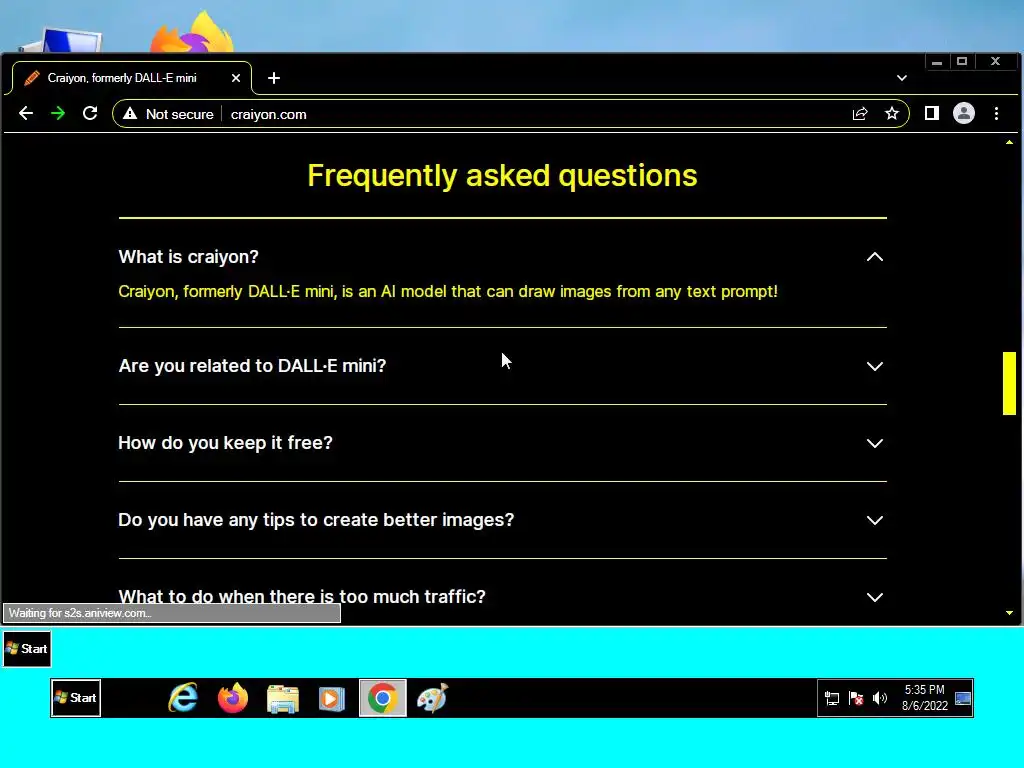This screenshot has height=768, width=1024.
Task: Bookmark this tab with the star
Action: click(891, 114)
